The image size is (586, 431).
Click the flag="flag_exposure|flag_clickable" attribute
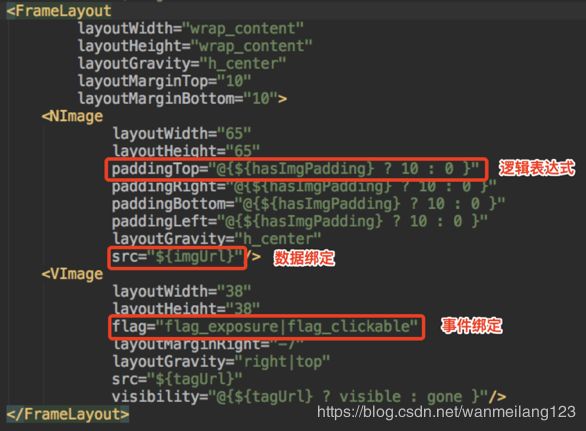pos(265,327)
